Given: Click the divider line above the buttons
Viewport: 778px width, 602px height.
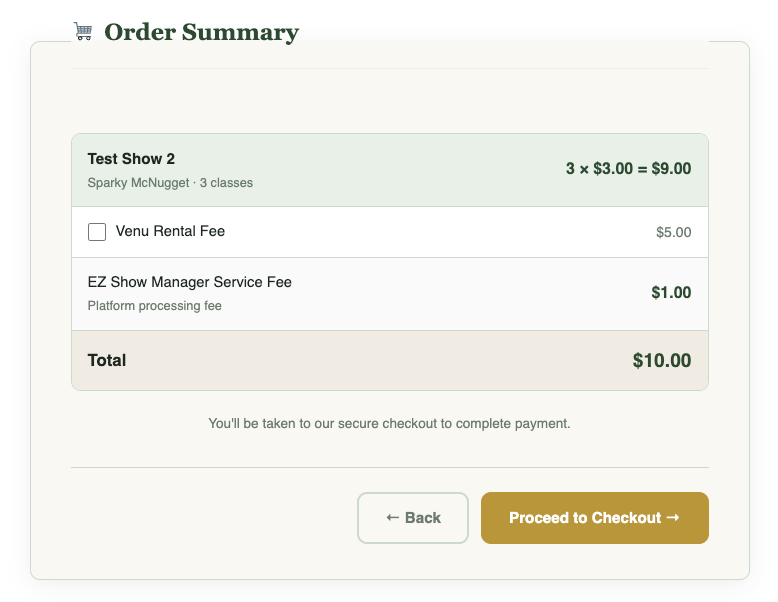Looking at the screenshot, I should click(389, 467).
